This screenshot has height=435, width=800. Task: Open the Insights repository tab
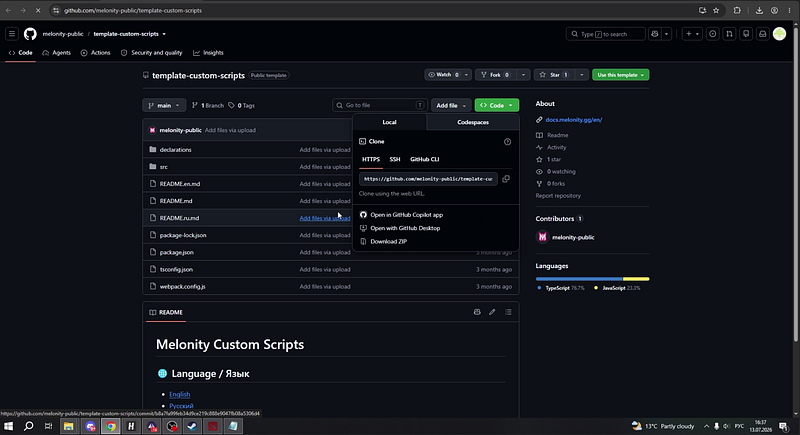click(208, 53)
